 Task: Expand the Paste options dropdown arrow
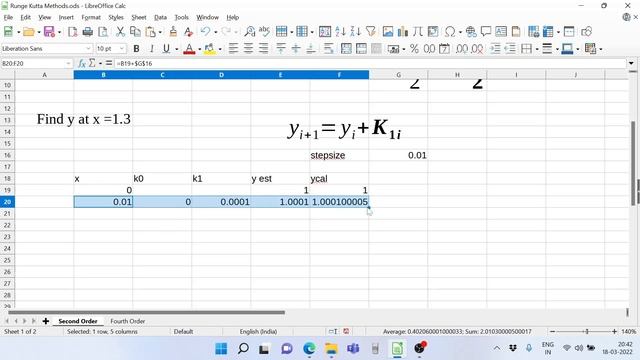point(160,32)
